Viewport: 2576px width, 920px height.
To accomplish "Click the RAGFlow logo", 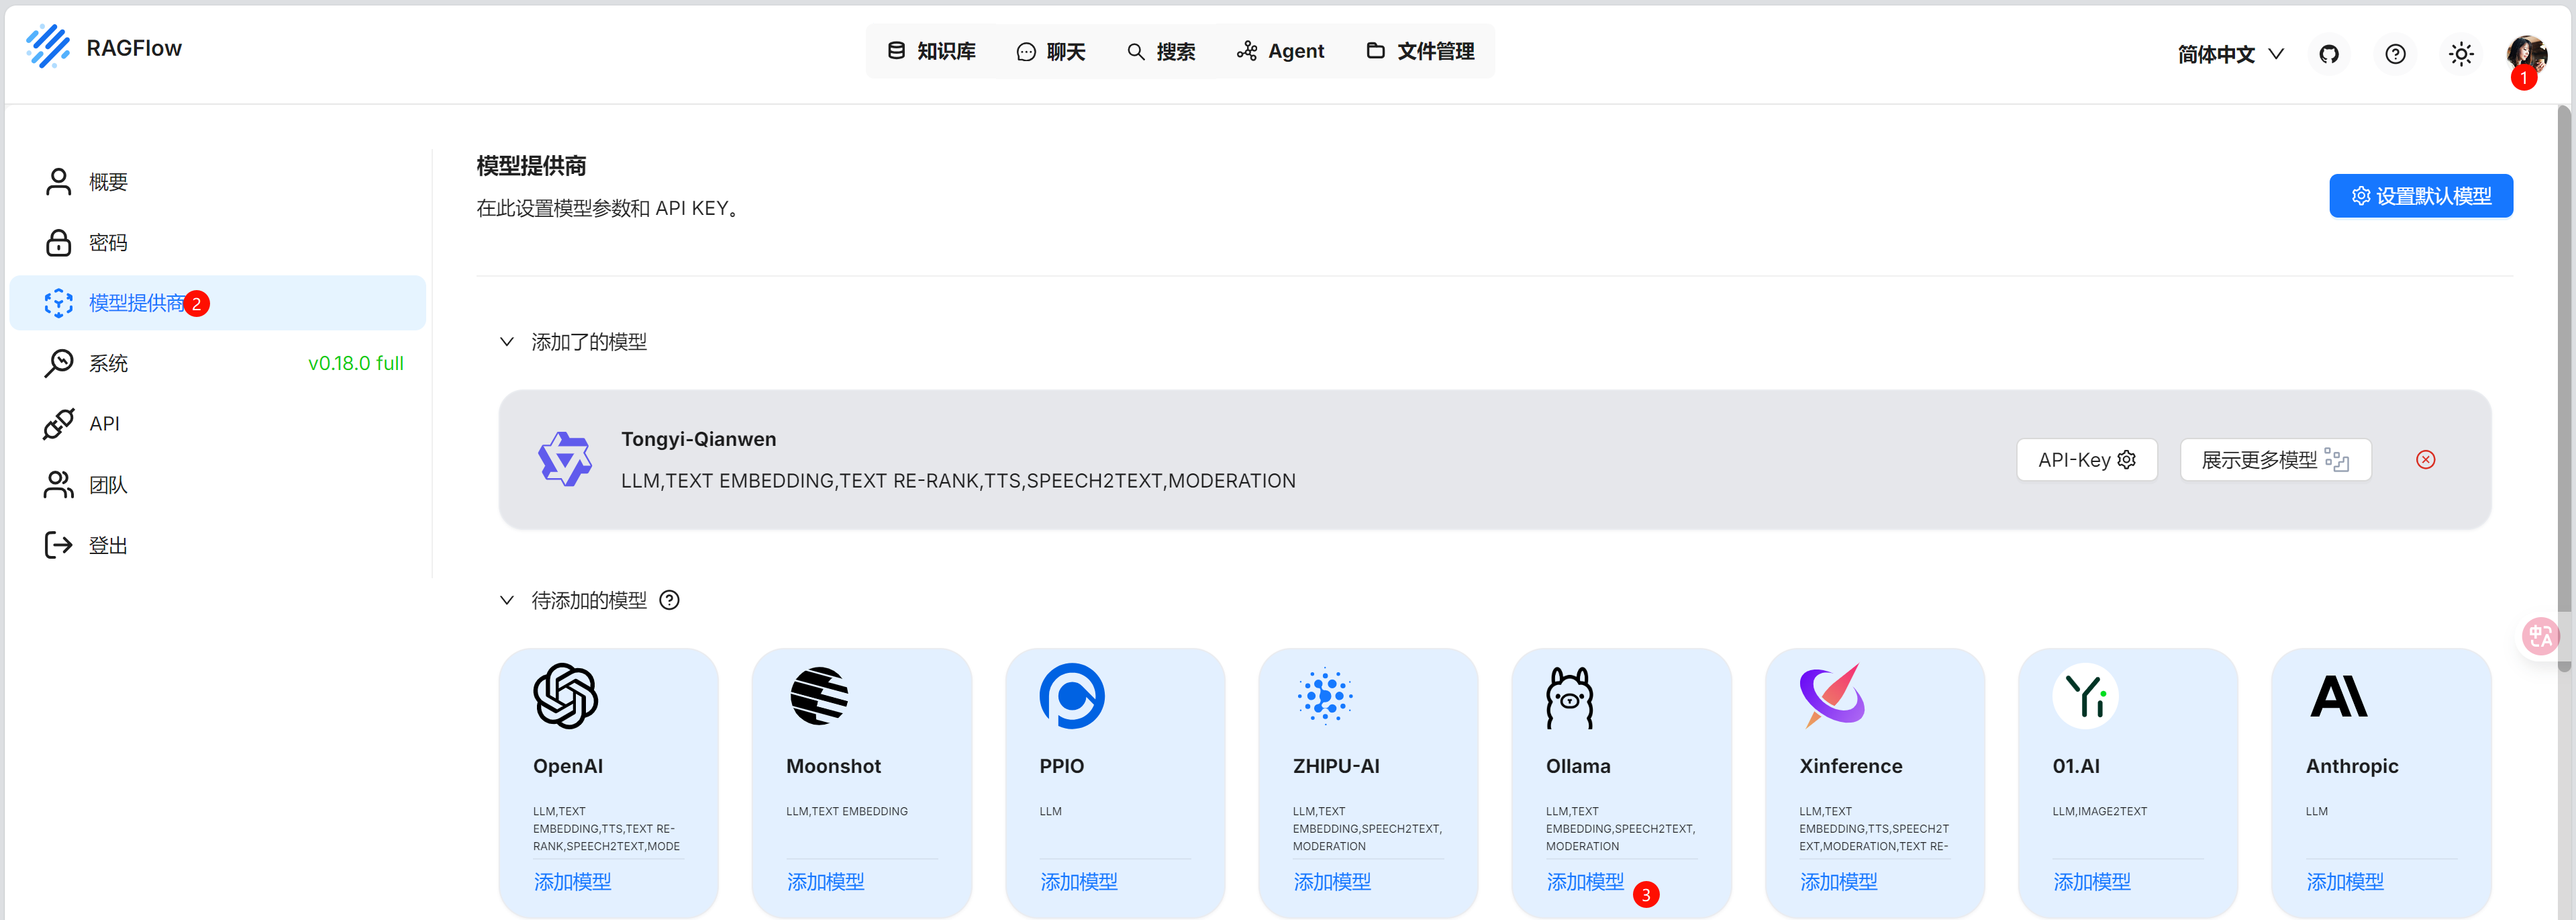I will pyautogui.click(x=48, y=47).
